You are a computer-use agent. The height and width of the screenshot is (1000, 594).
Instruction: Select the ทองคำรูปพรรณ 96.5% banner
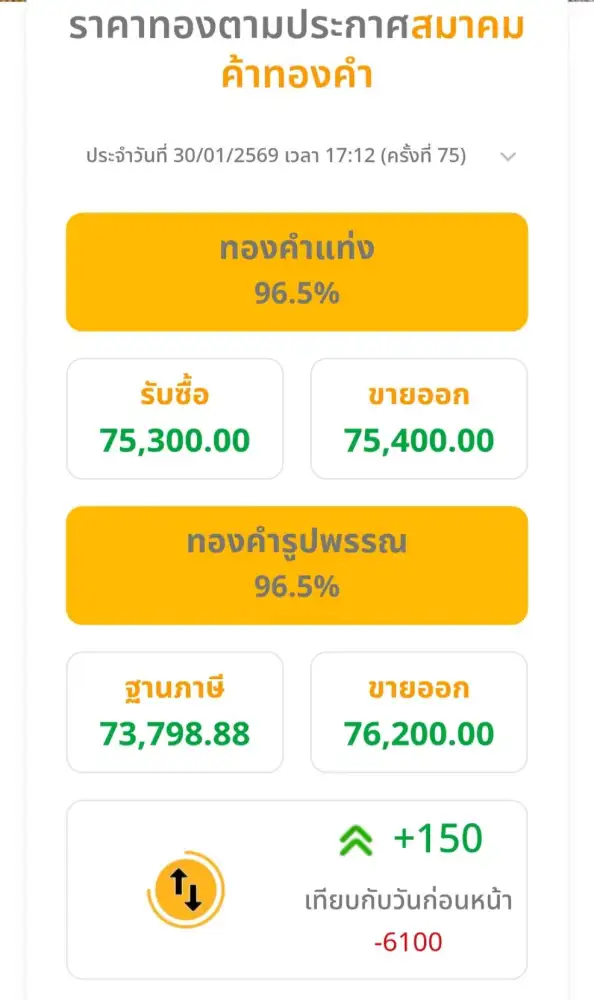point(297,563)
